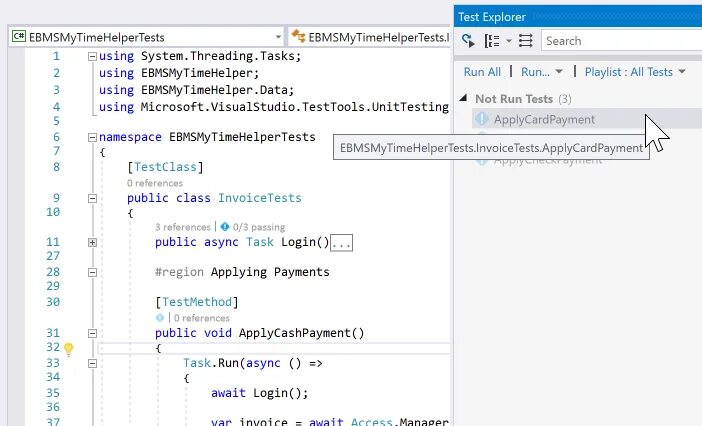Click 0 references above ApplyCashPayment
The height and width of the screenshot is (426, 702).
click(201, 318)
